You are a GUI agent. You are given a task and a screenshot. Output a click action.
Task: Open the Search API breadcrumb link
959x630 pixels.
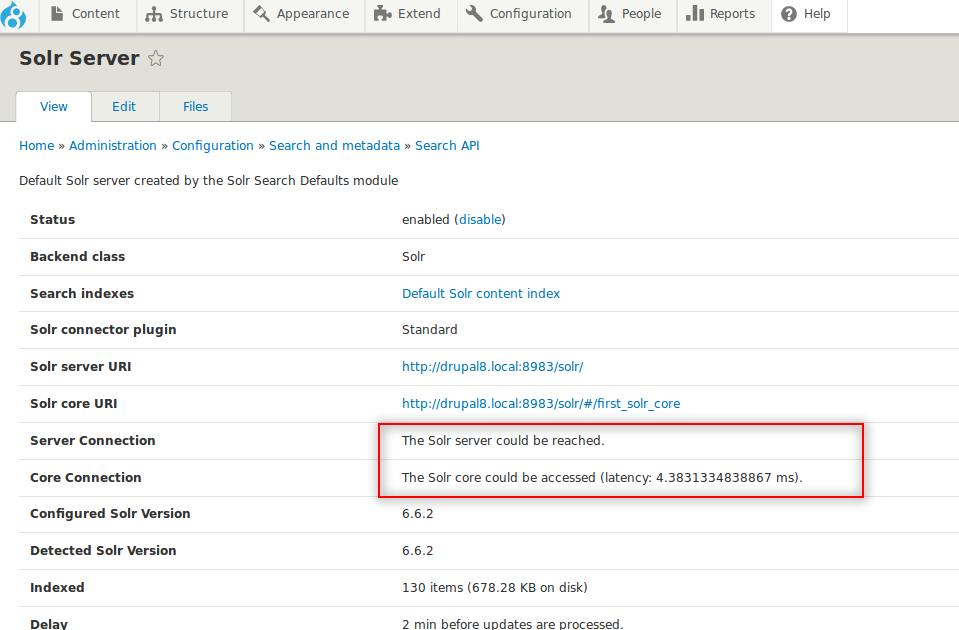coord(447,146)
